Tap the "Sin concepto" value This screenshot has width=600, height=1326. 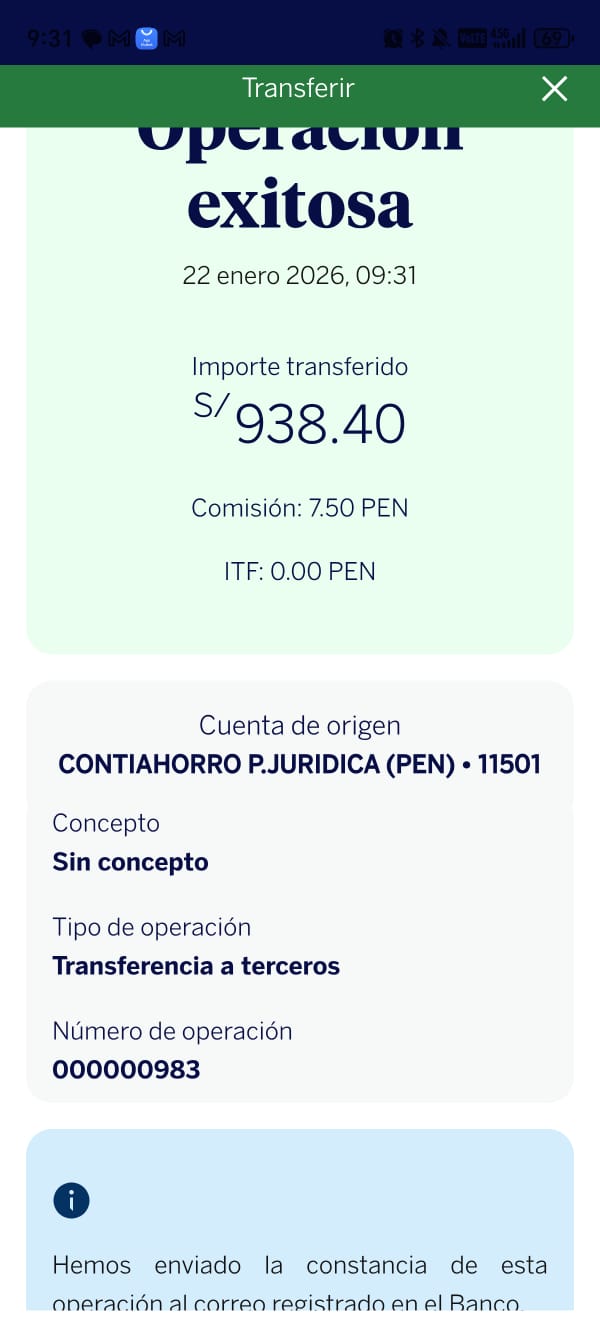[x=130, y=862]
